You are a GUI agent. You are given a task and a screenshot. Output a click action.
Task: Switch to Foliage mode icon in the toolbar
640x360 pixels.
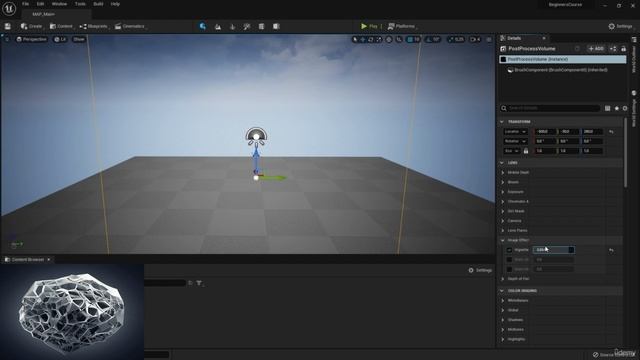pos(233,27)
